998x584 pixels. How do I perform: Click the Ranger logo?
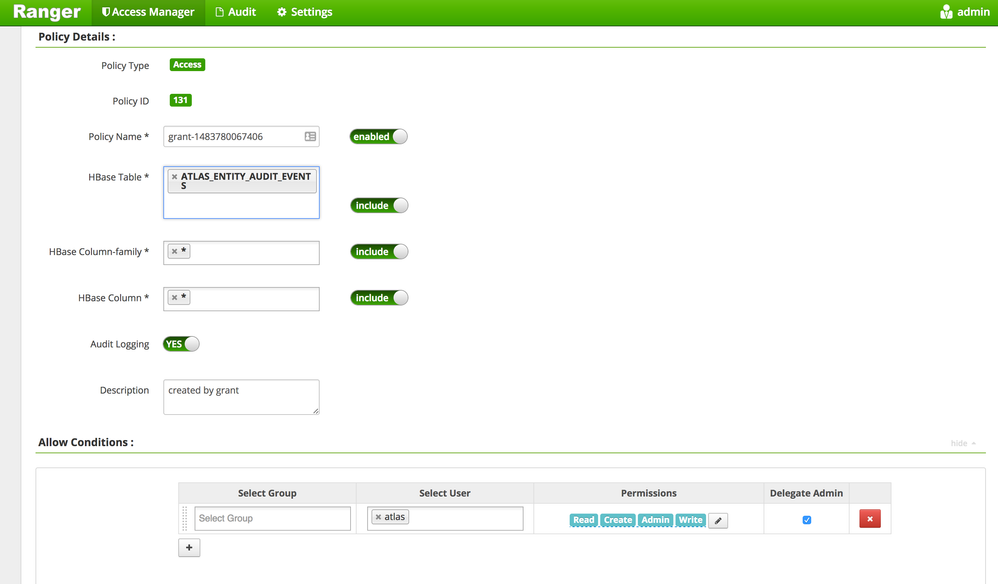[46, 12]
